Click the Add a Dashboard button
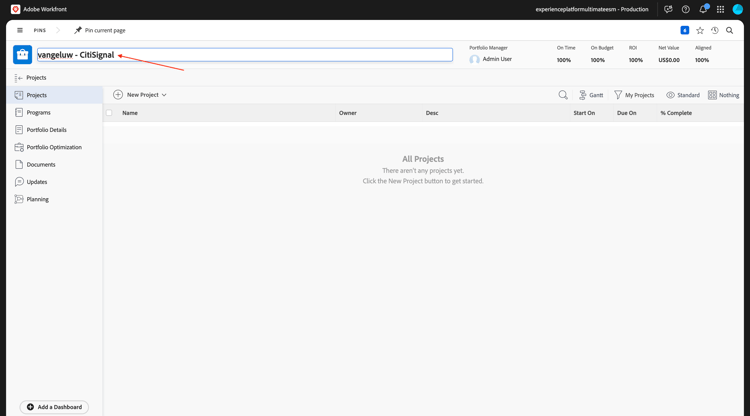The image size is (750, 416). (x=54, y=407)
